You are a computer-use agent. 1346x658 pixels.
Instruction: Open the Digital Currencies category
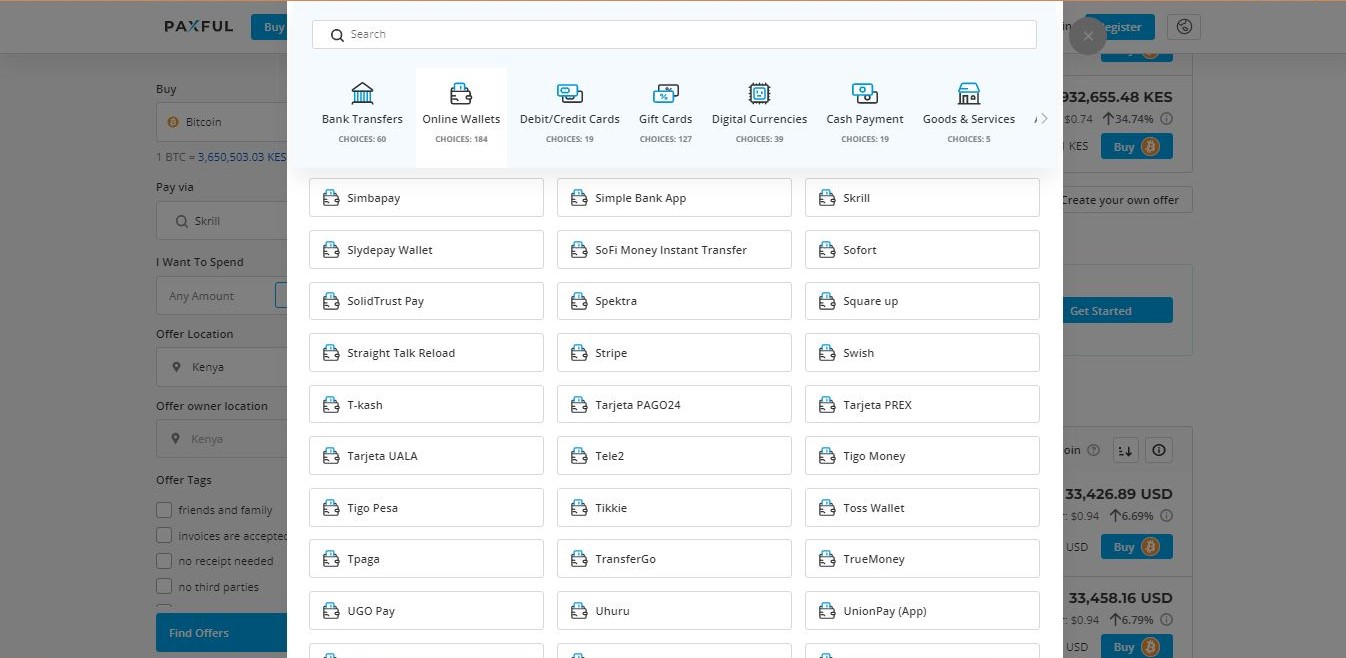[x=760, y=116]
